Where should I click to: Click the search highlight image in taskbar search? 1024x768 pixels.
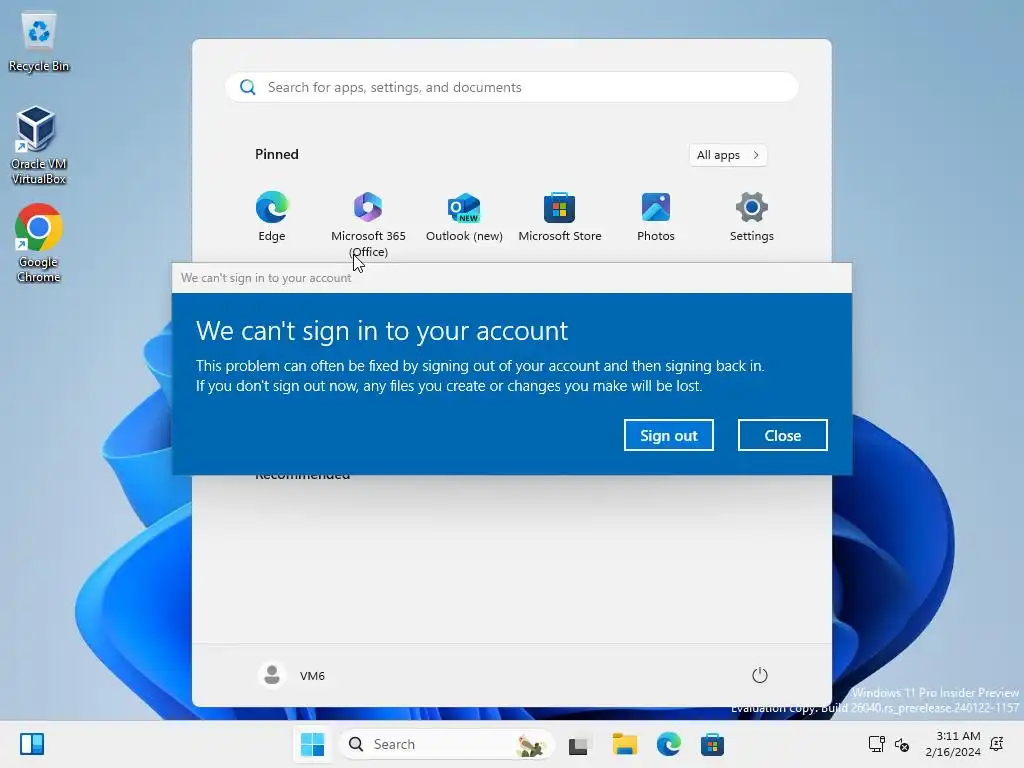click(x=530, y=744)
